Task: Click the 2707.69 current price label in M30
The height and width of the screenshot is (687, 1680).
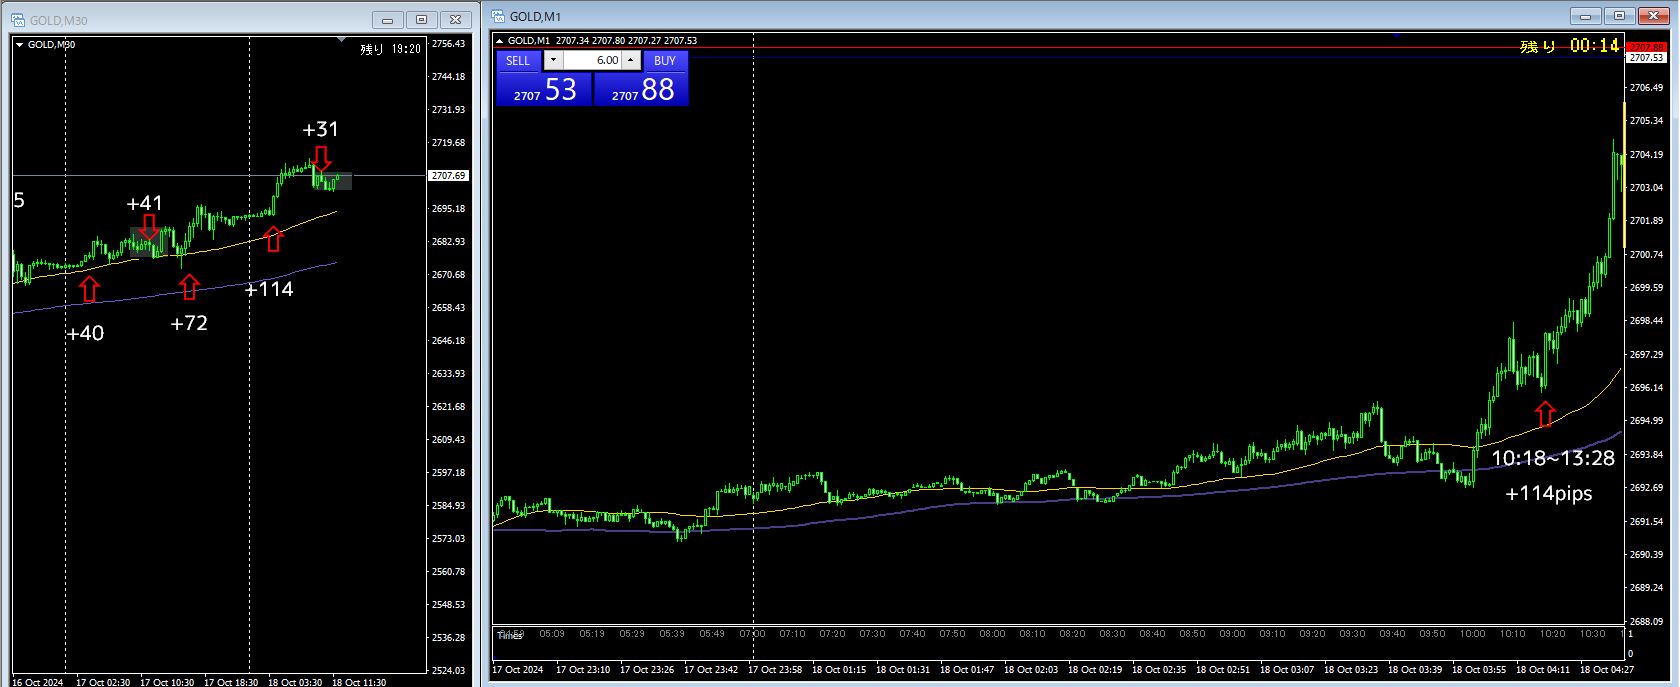Action: tap(448, 175)
